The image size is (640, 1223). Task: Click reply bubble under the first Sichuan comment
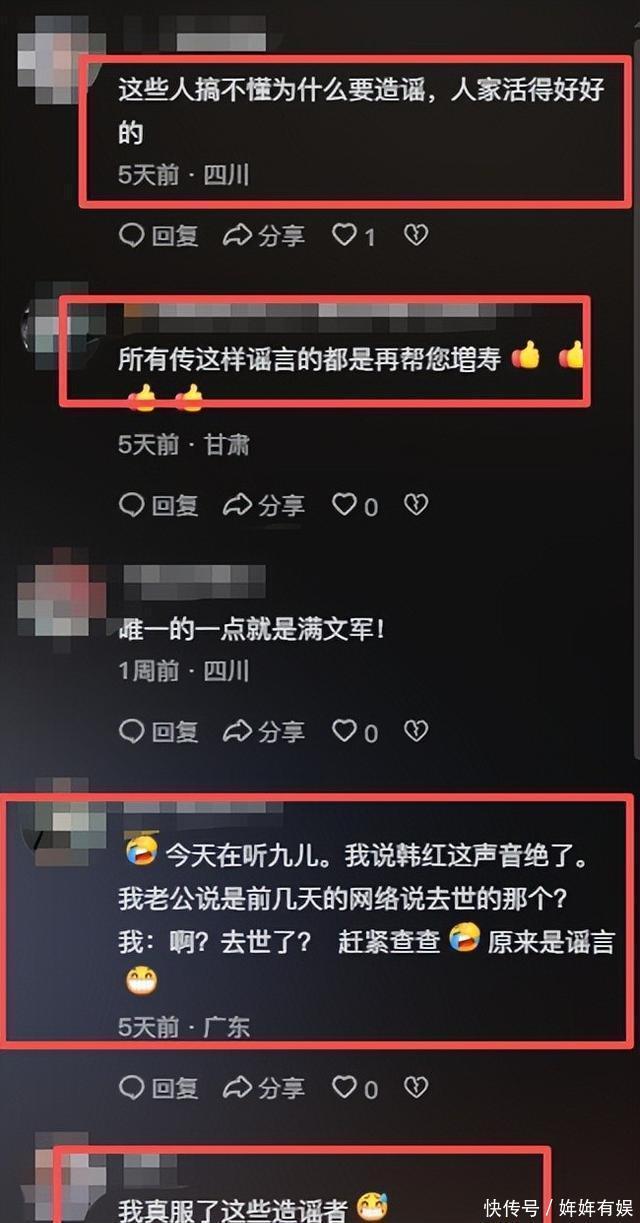pos(159,236)
